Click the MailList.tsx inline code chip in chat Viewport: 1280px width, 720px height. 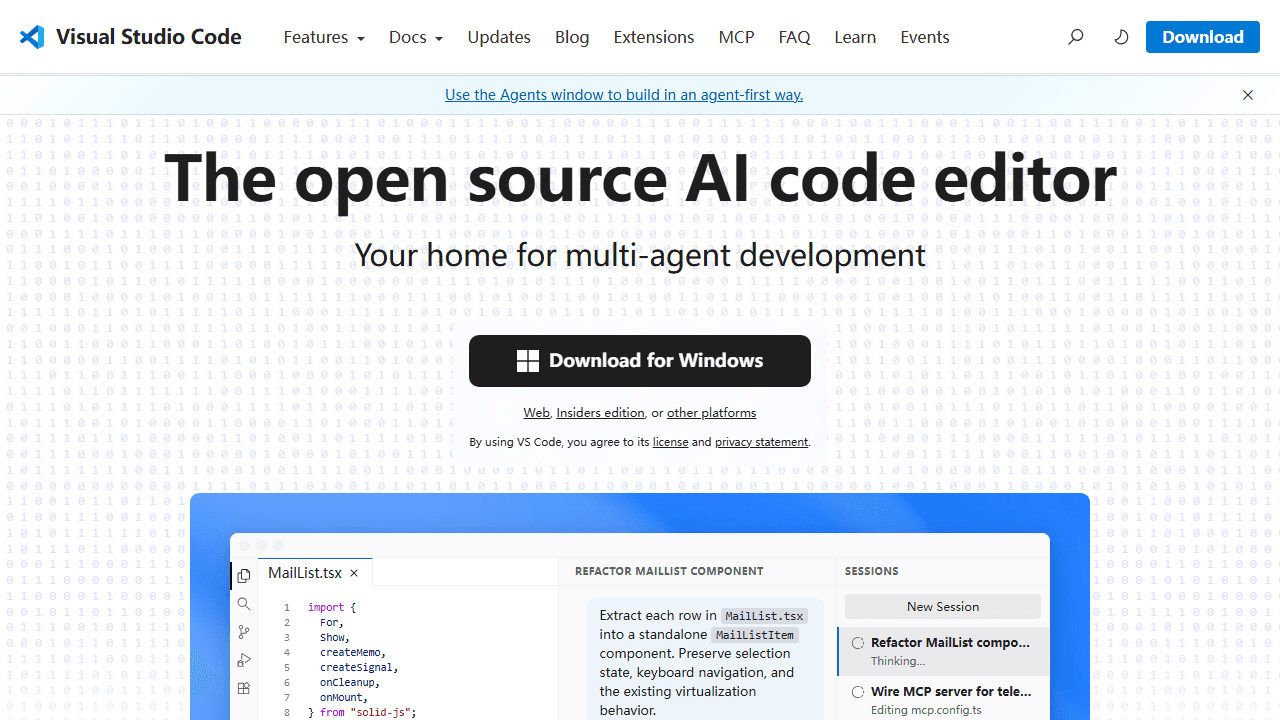[x=765, y=616]
